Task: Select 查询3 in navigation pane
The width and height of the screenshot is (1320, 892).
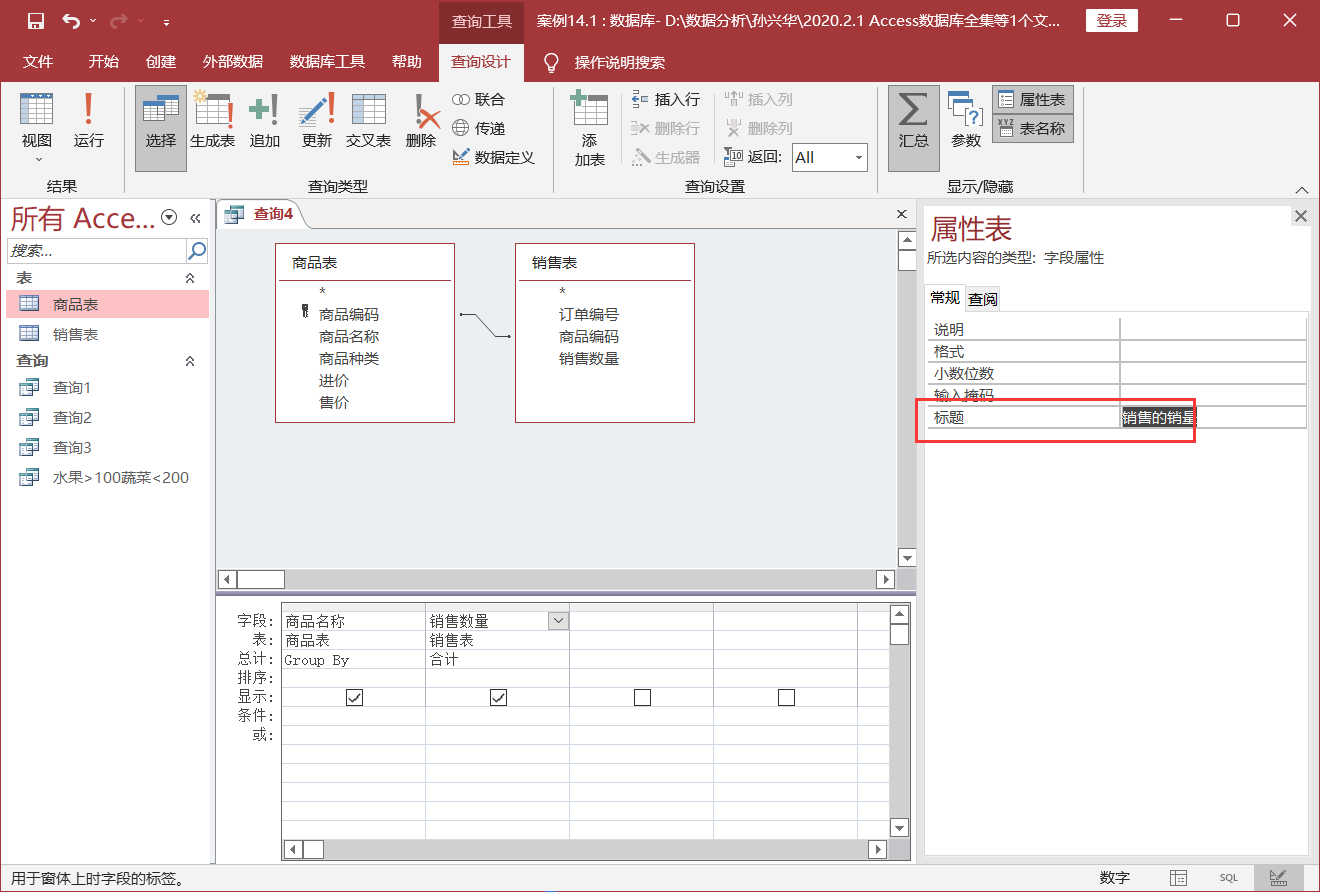Action: pyautogui.click(x=108, y=447)
